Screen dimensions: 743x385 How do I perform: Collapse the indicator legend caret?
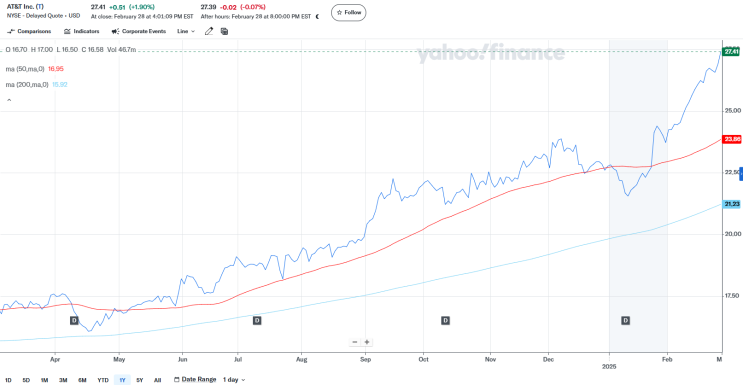[x=9, y=100]
